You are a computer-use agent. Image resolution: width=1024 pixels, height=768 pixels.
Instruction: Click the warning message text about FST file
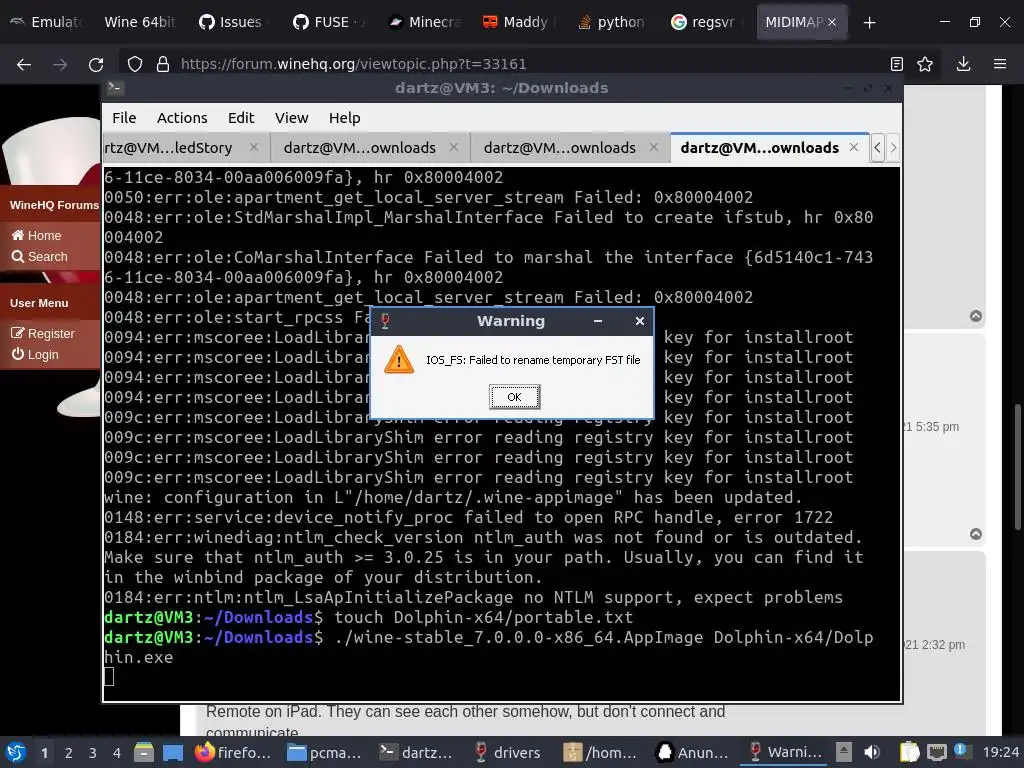[533, 360]
